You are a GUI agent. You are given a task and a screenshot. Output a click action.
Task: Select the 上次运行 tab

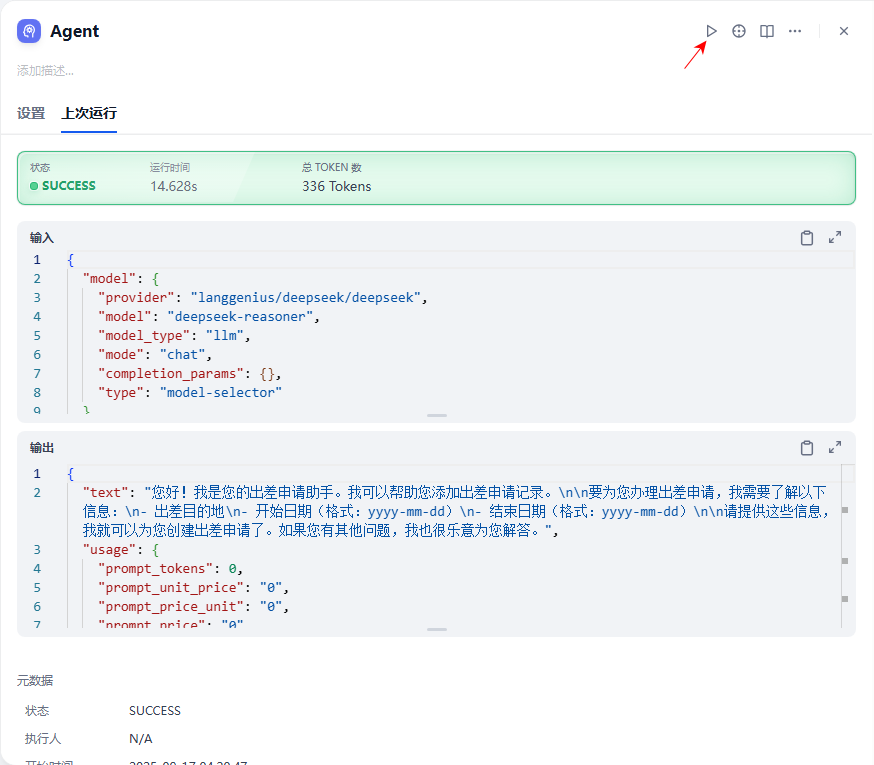[89, 113]
